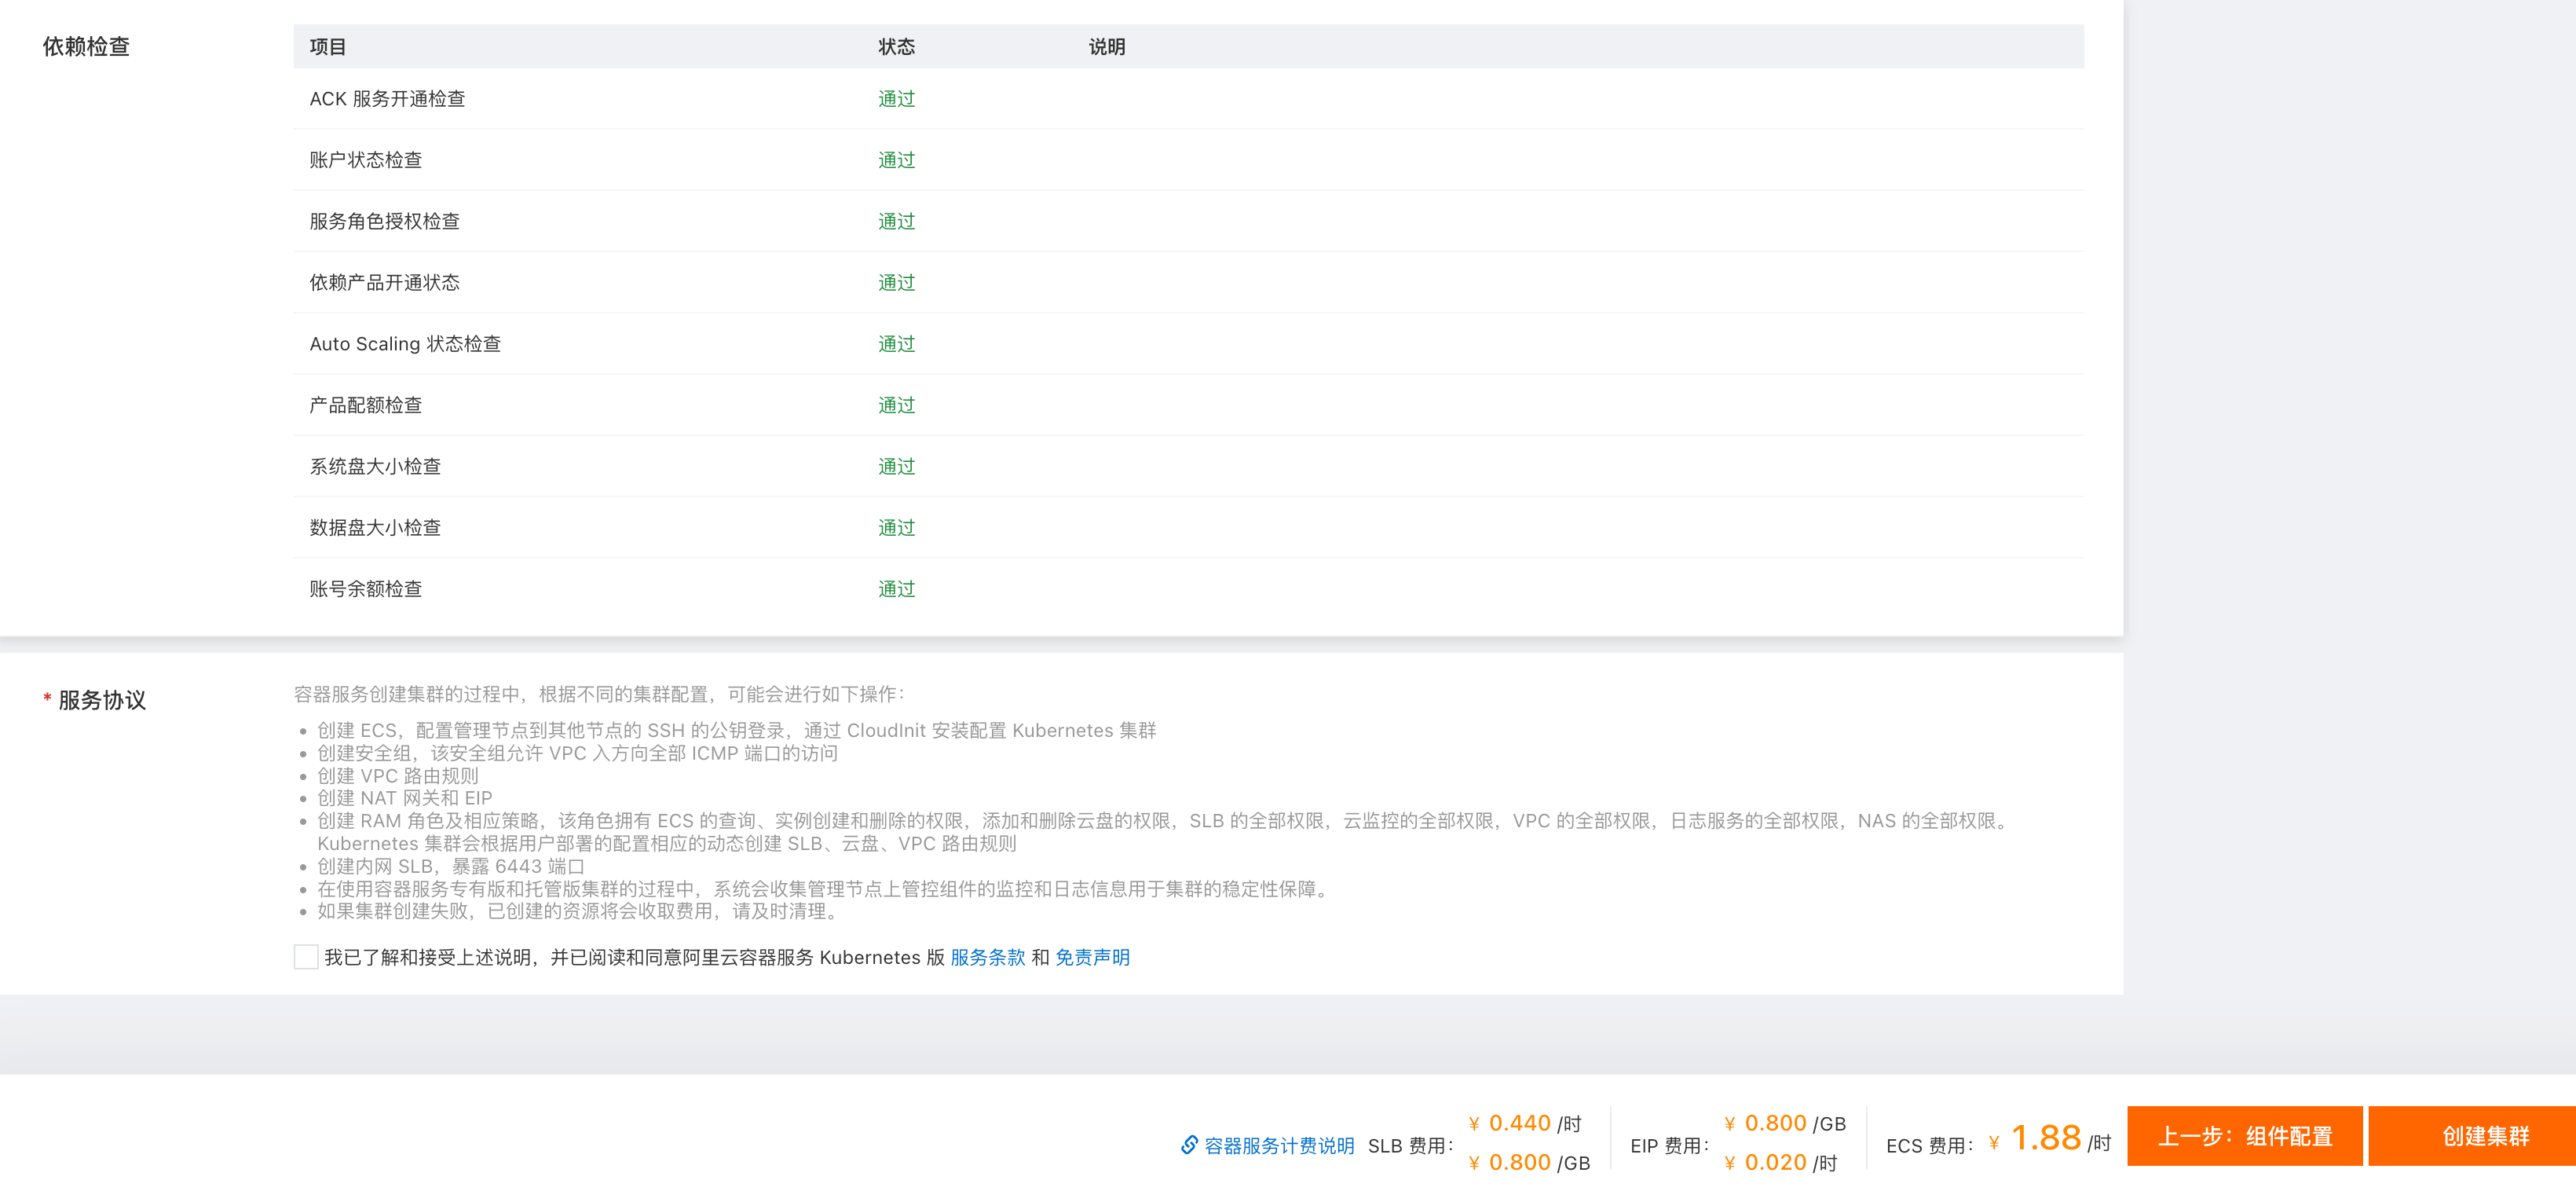This screenshot has height=1191, width=2576.
Task: Go back via 上一步：组件配置 button
Action: pyautogui.click(x=2244, y=1136)
